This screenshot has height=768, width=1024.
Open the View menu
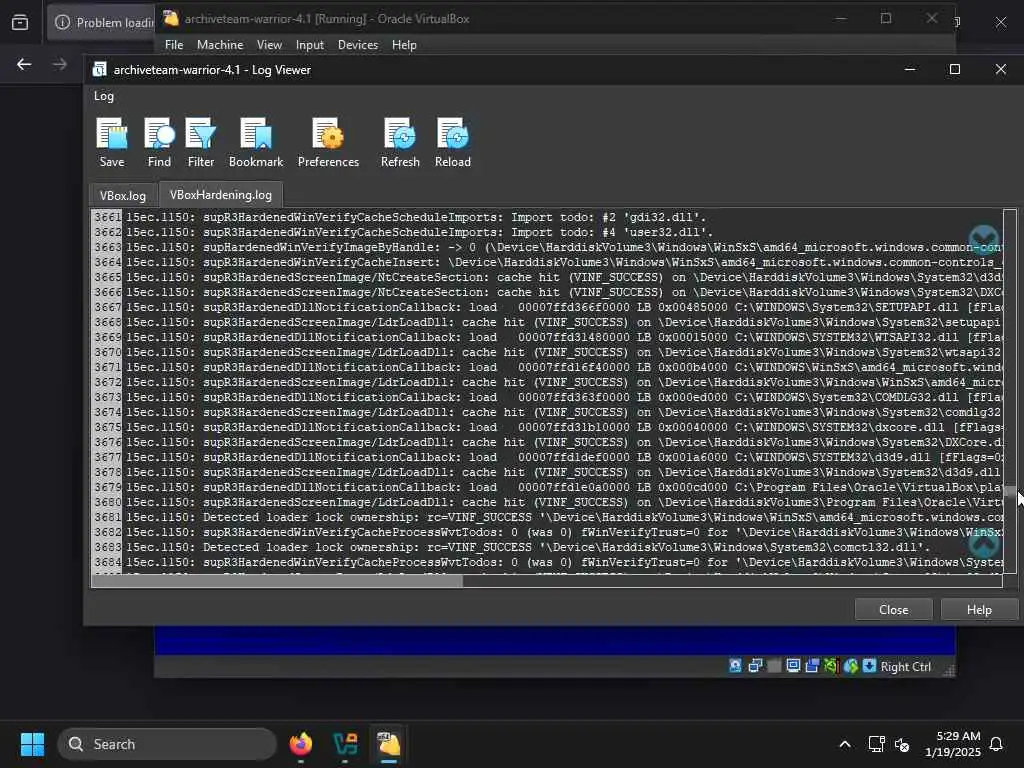click(269, 44)
